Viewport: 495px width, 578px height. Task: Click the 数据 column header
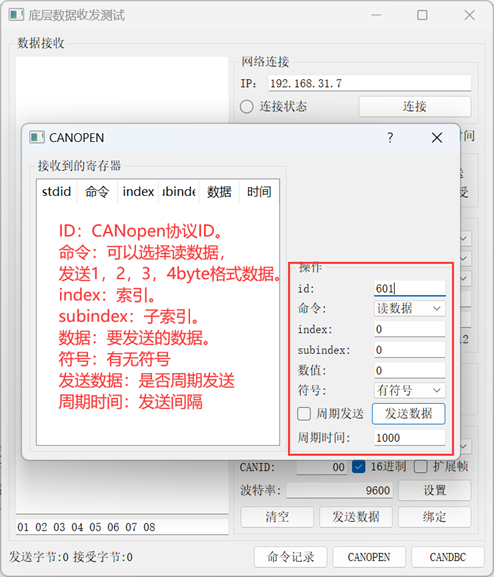[x=219, y=192]
